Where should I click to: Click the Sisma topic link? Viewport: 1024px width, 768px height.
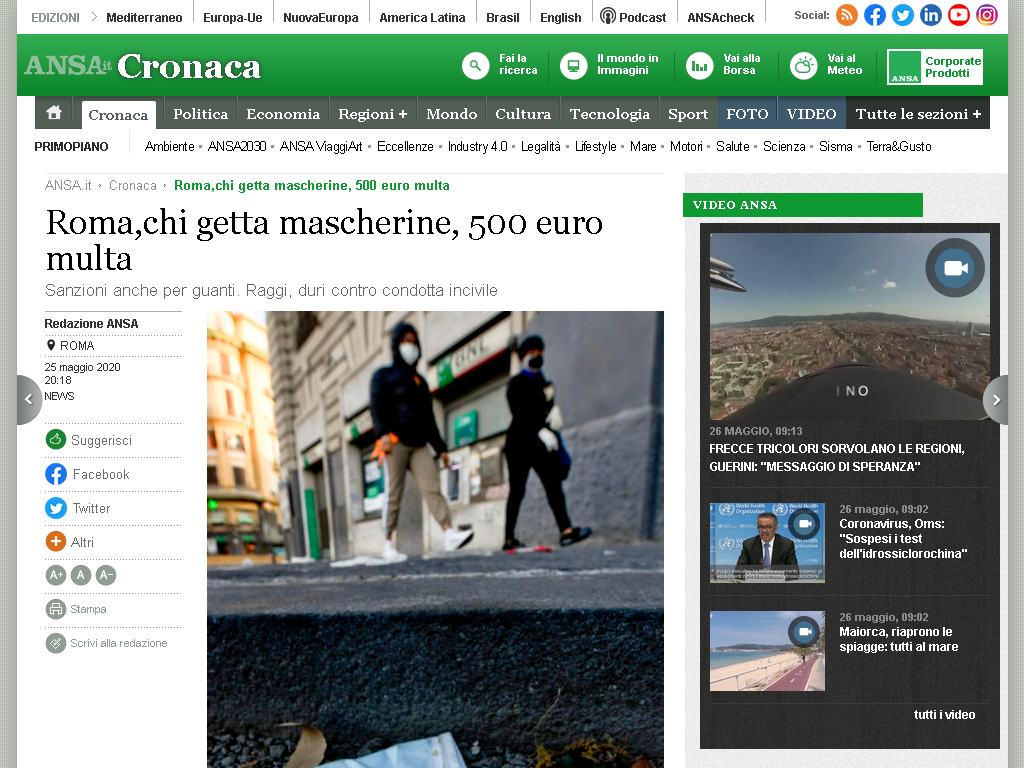click(x=836, y=146)
